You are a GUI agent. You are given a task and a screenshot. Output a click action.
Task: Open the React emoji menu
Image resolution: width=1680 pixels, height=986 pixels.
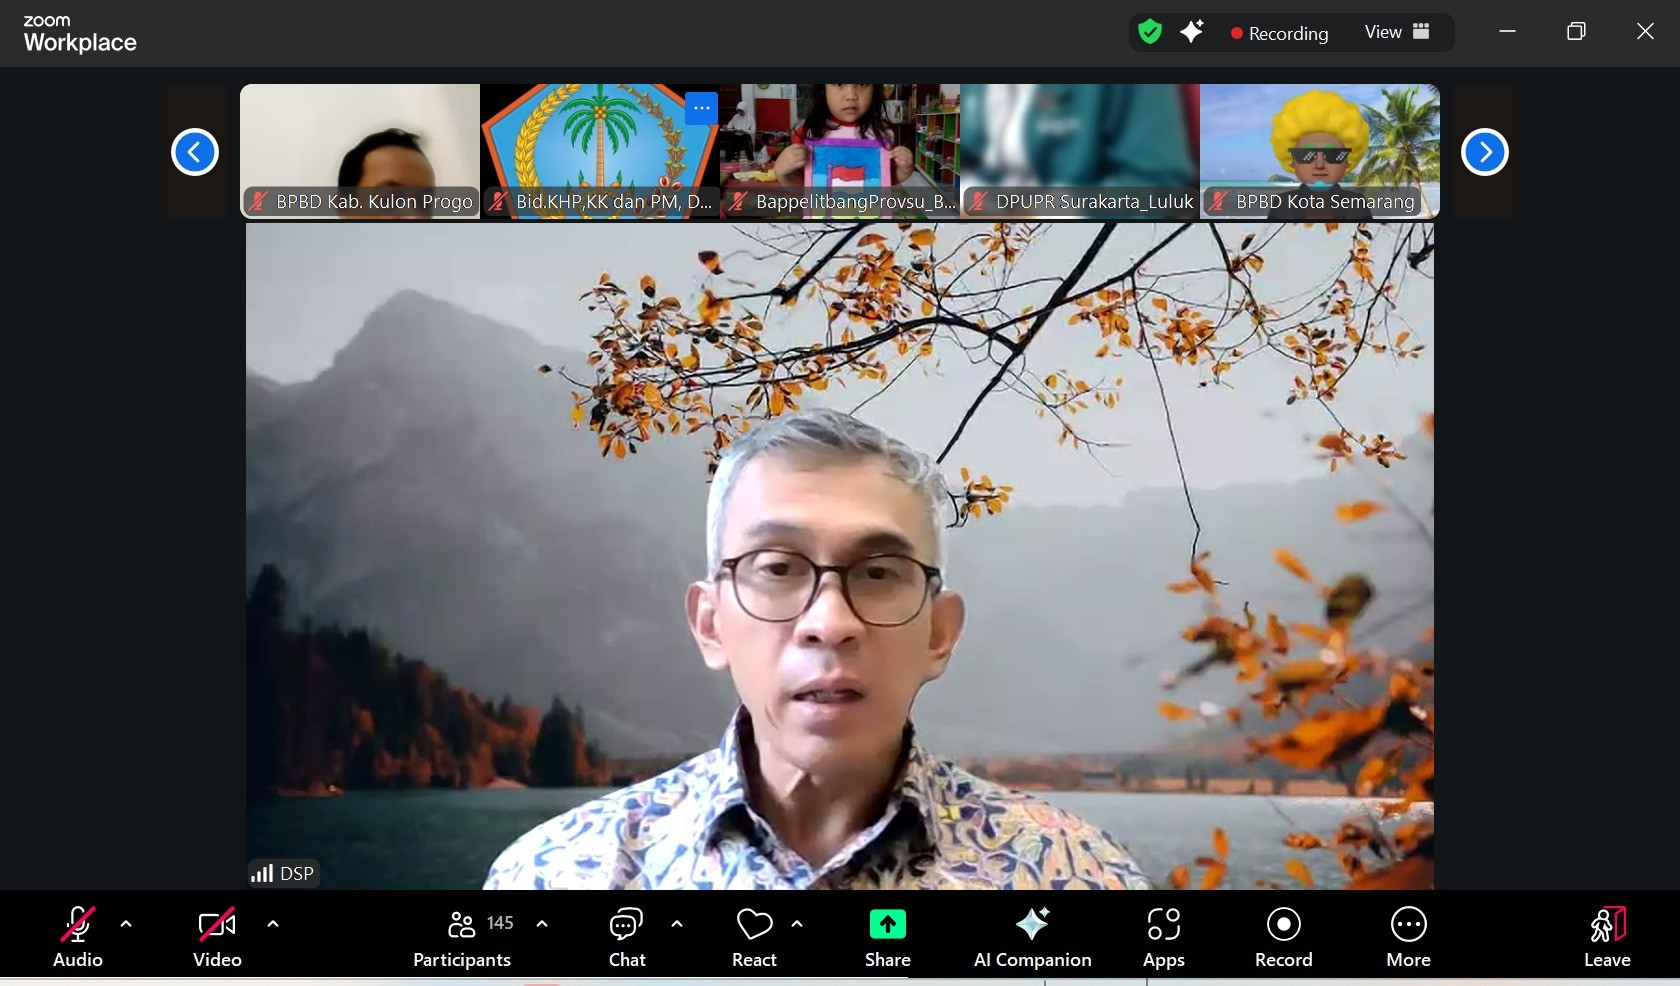(755, 937)
